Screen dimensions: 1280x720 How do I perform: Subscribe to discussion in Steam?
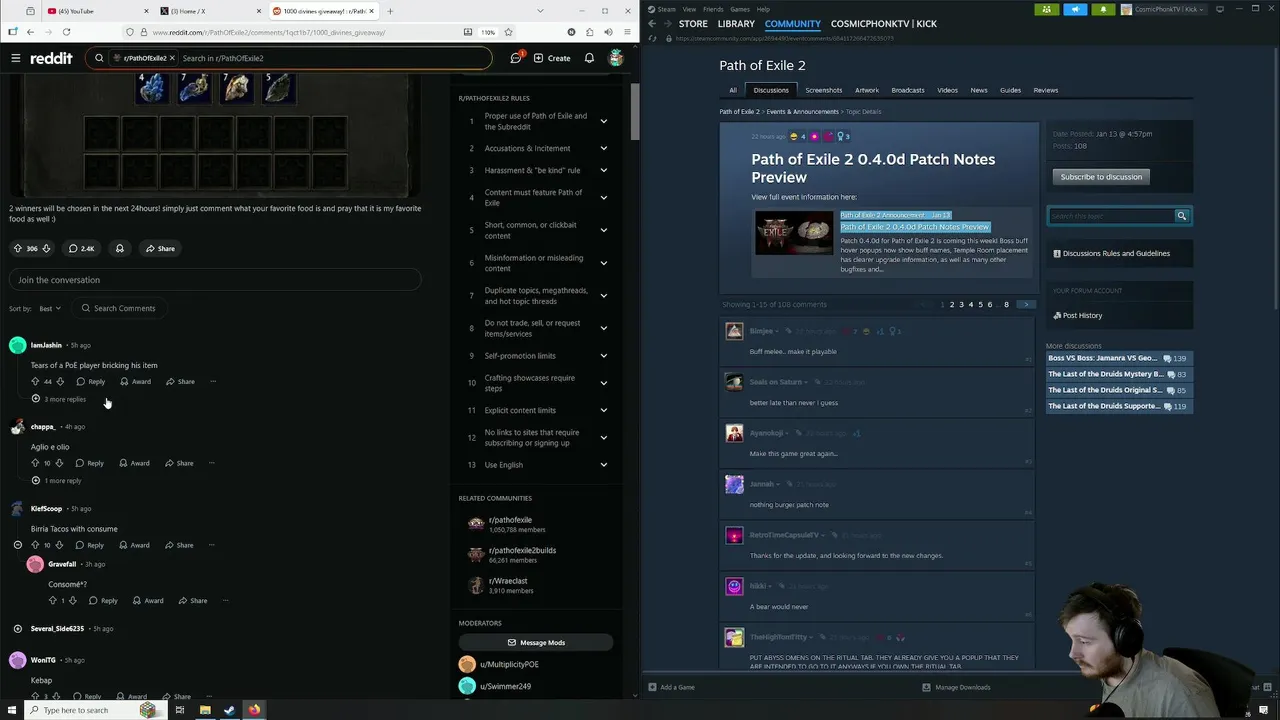(x=1101, y=177)
